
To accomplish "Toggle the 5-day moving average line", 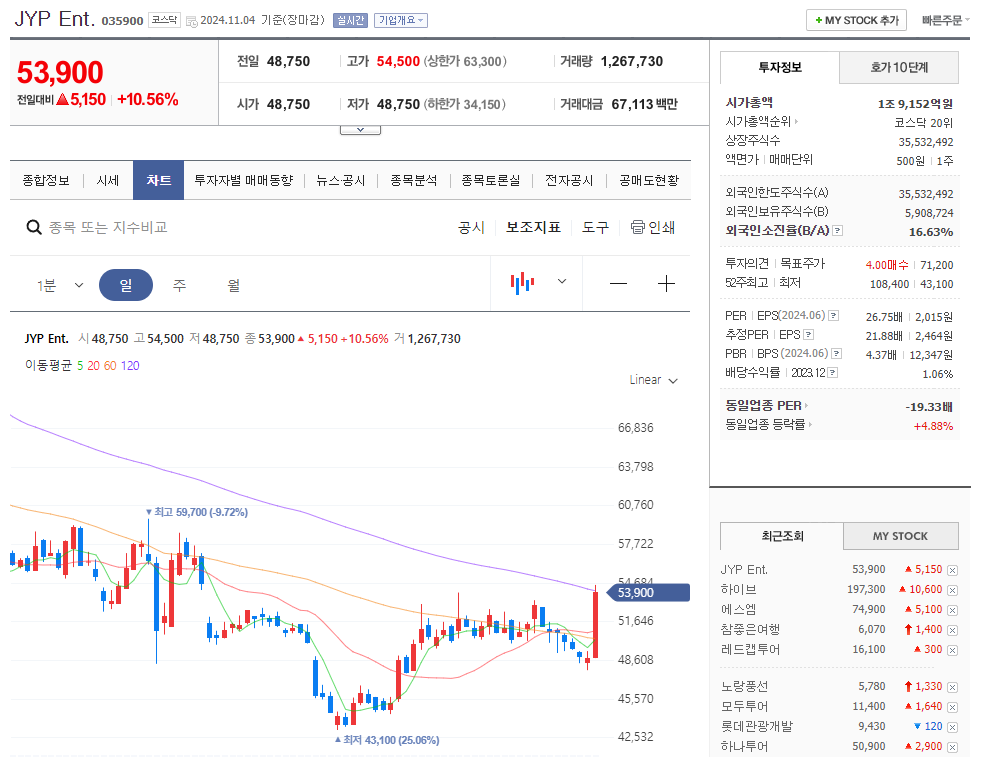I will 80,366.
